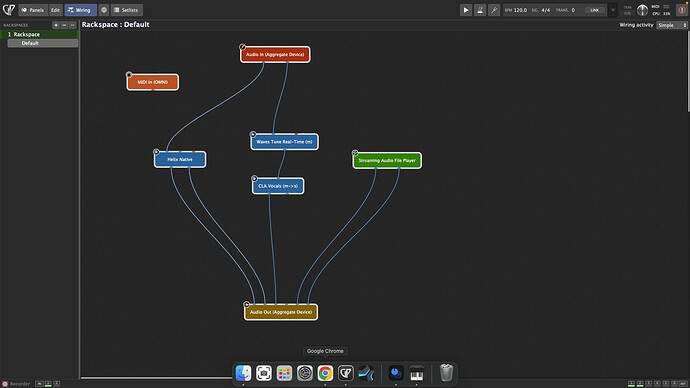Viewport: 690px width, 388px height.
Task: Click the Recorder label in status bar
Action: click(20, 384)
